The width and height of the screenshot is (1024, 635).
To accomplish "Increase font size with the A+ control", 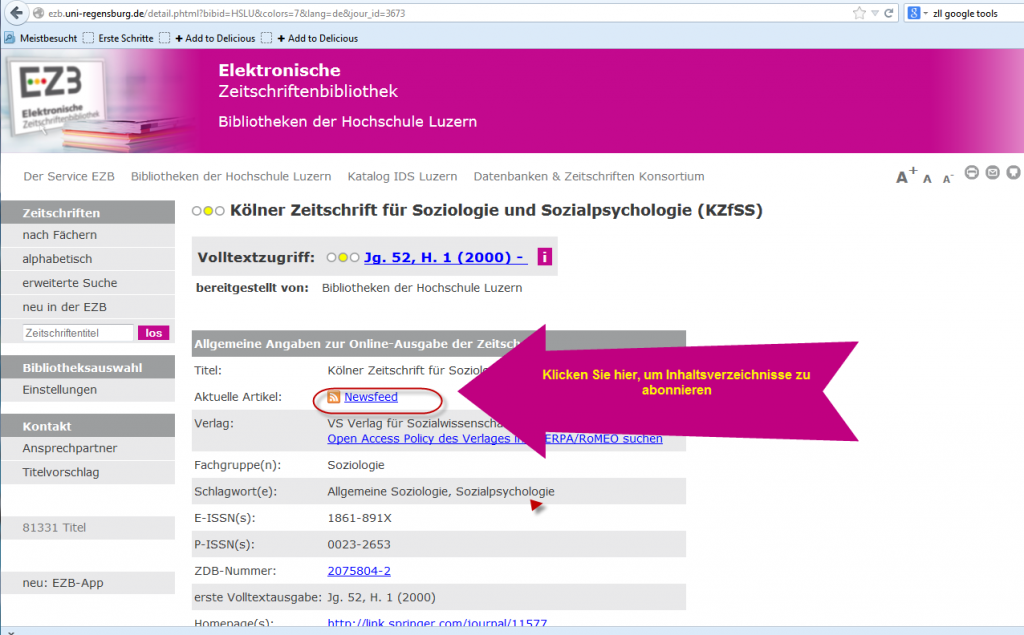I will click(906, 174).
